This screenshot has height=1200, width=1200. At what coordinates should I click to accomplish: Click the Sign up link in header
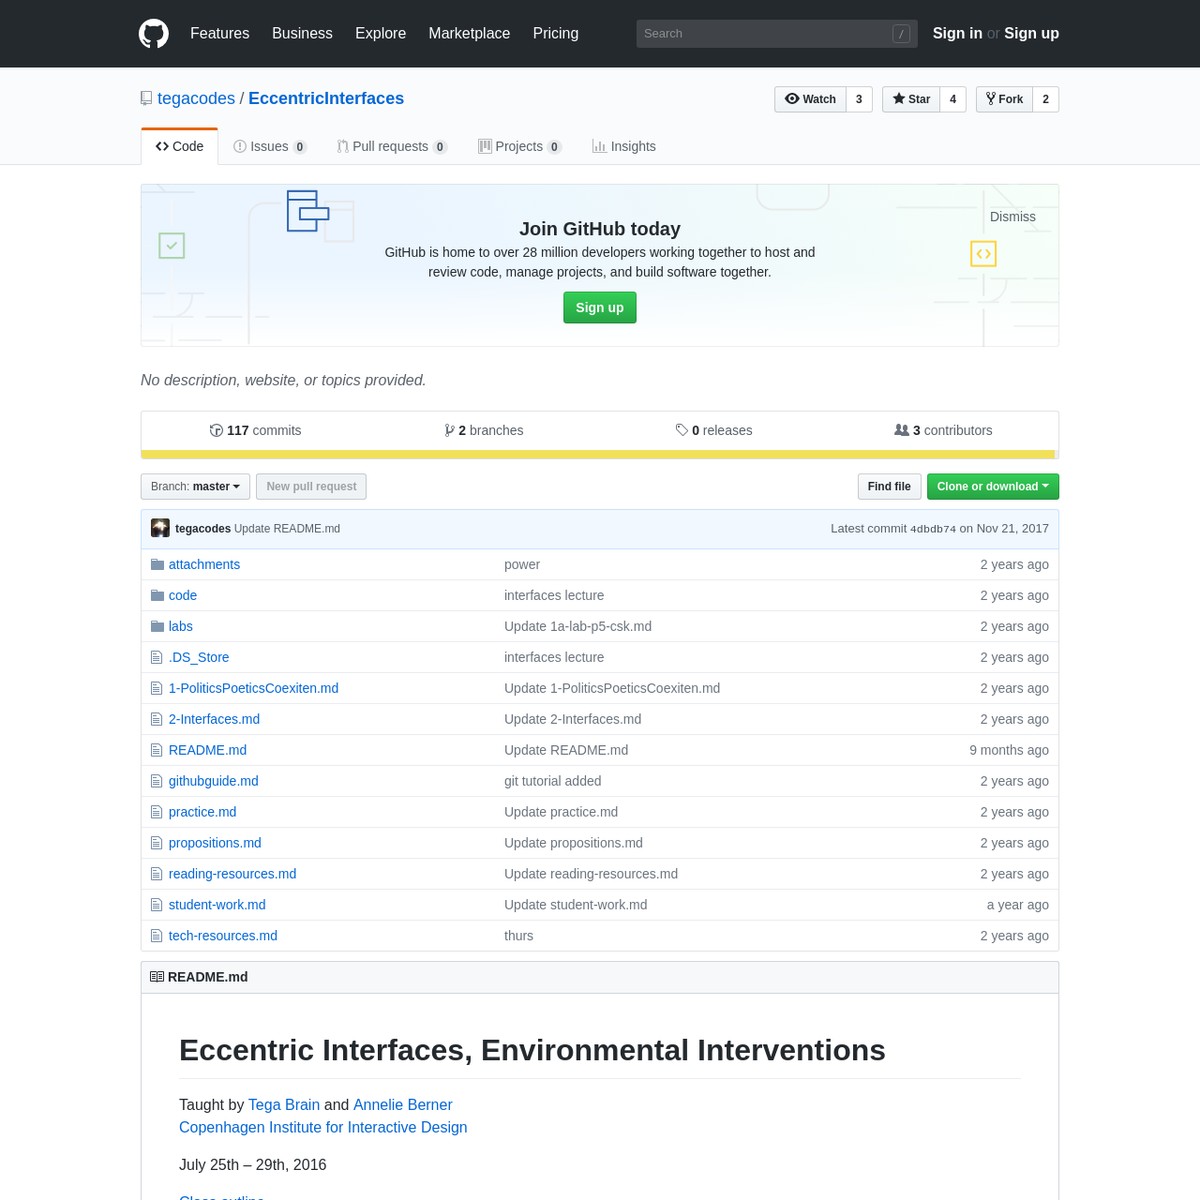click(x=1031, y=33)
